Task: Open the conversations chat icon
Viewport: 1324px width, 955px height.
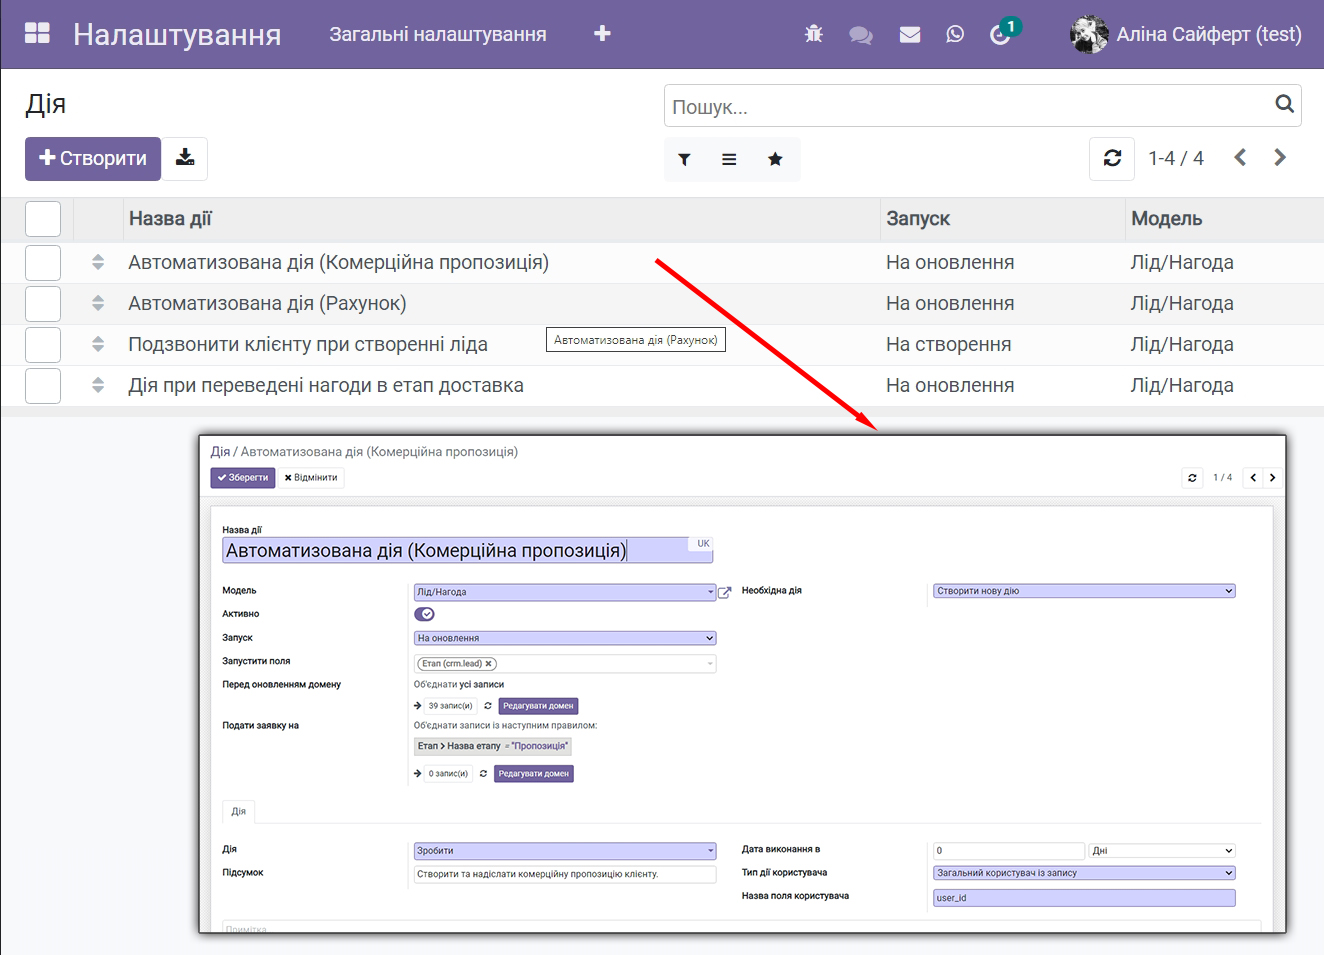Action: pos(860,34)
